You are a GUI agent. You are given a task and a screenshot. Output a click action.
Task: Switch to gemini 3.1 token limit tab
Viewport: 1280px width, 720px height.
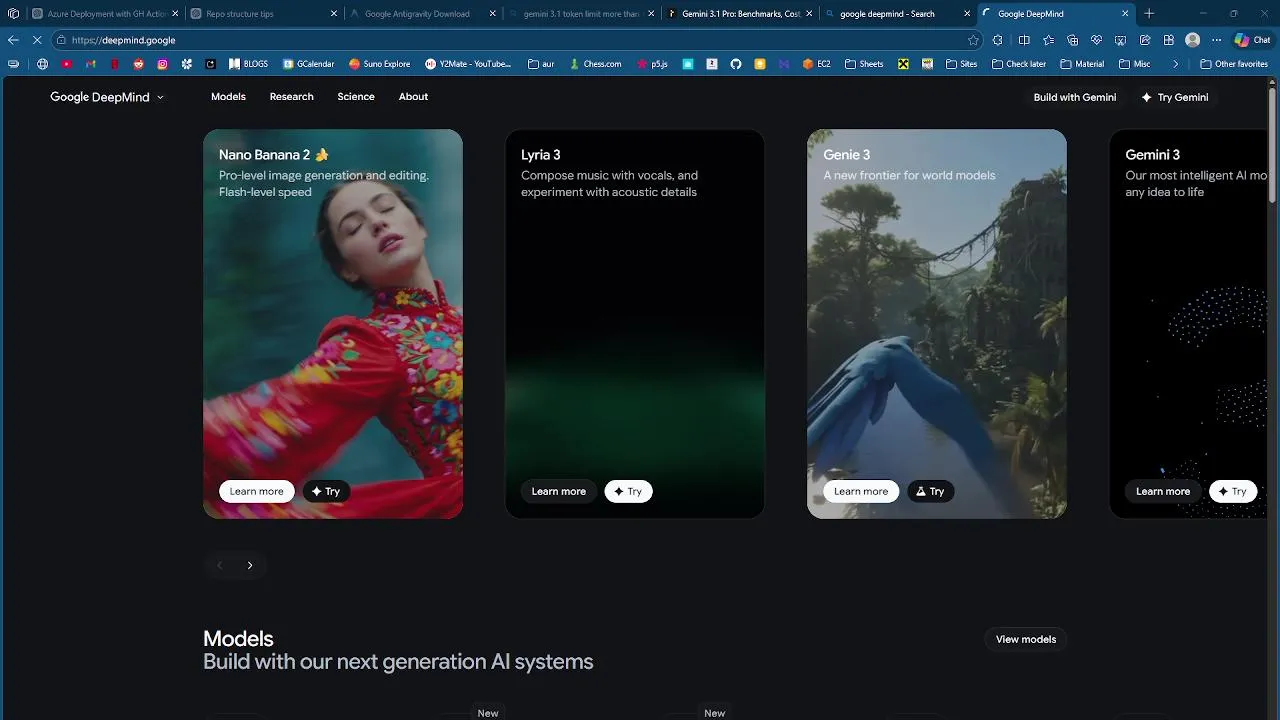pos(582,14)
